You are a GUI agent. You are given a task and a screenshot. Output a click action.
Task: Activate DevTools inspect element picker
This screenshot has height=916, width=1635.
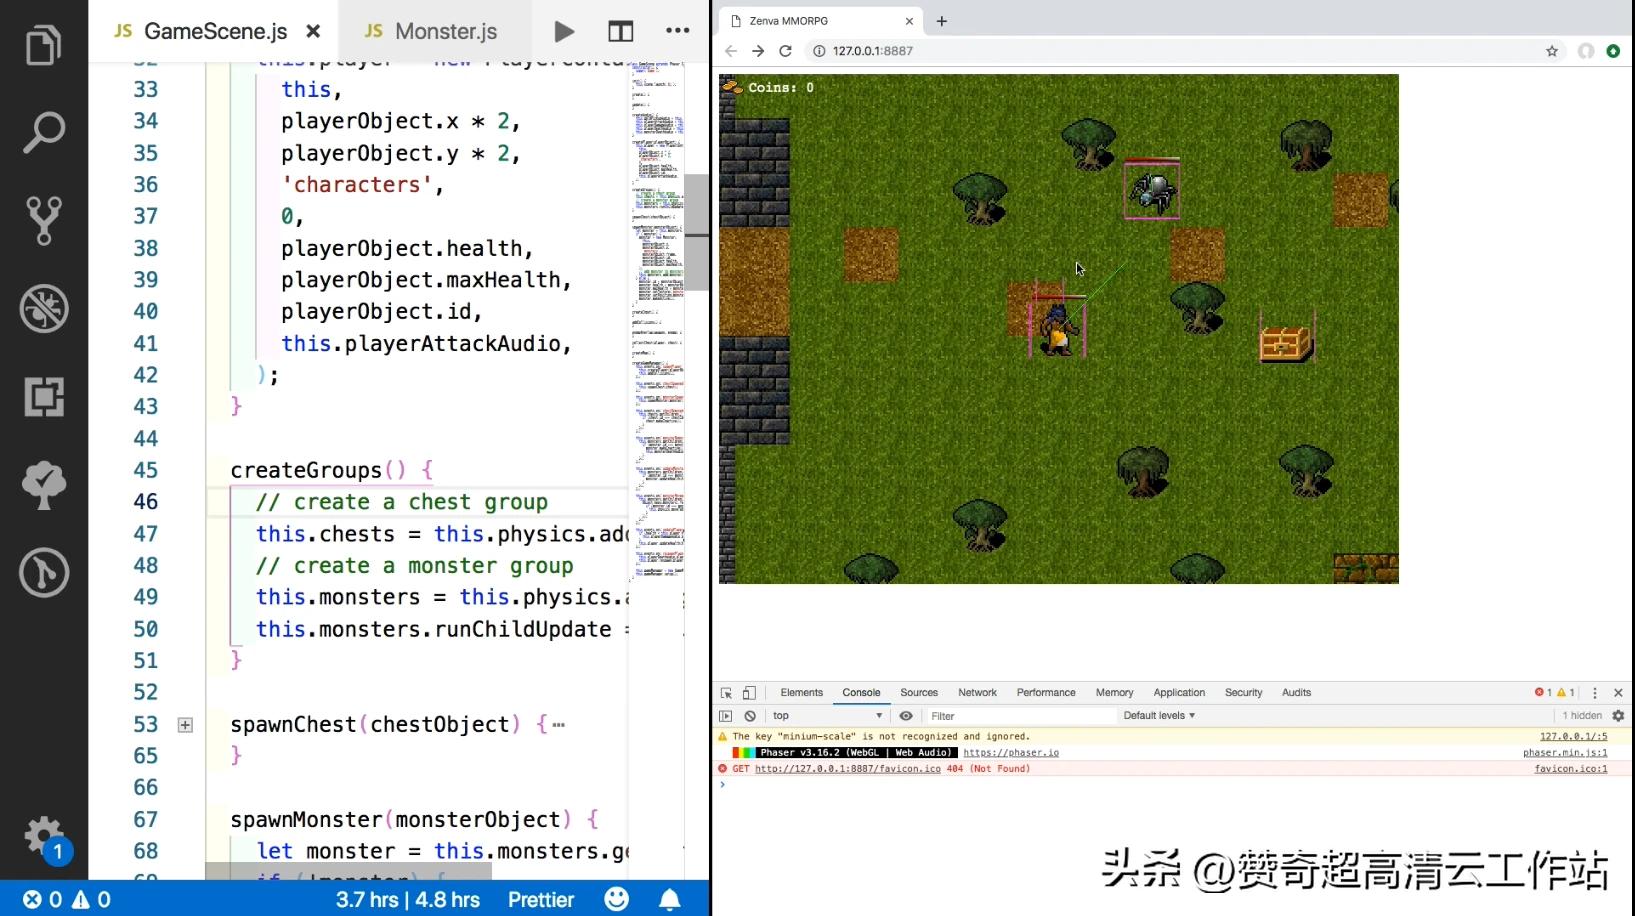click(727, 693)
